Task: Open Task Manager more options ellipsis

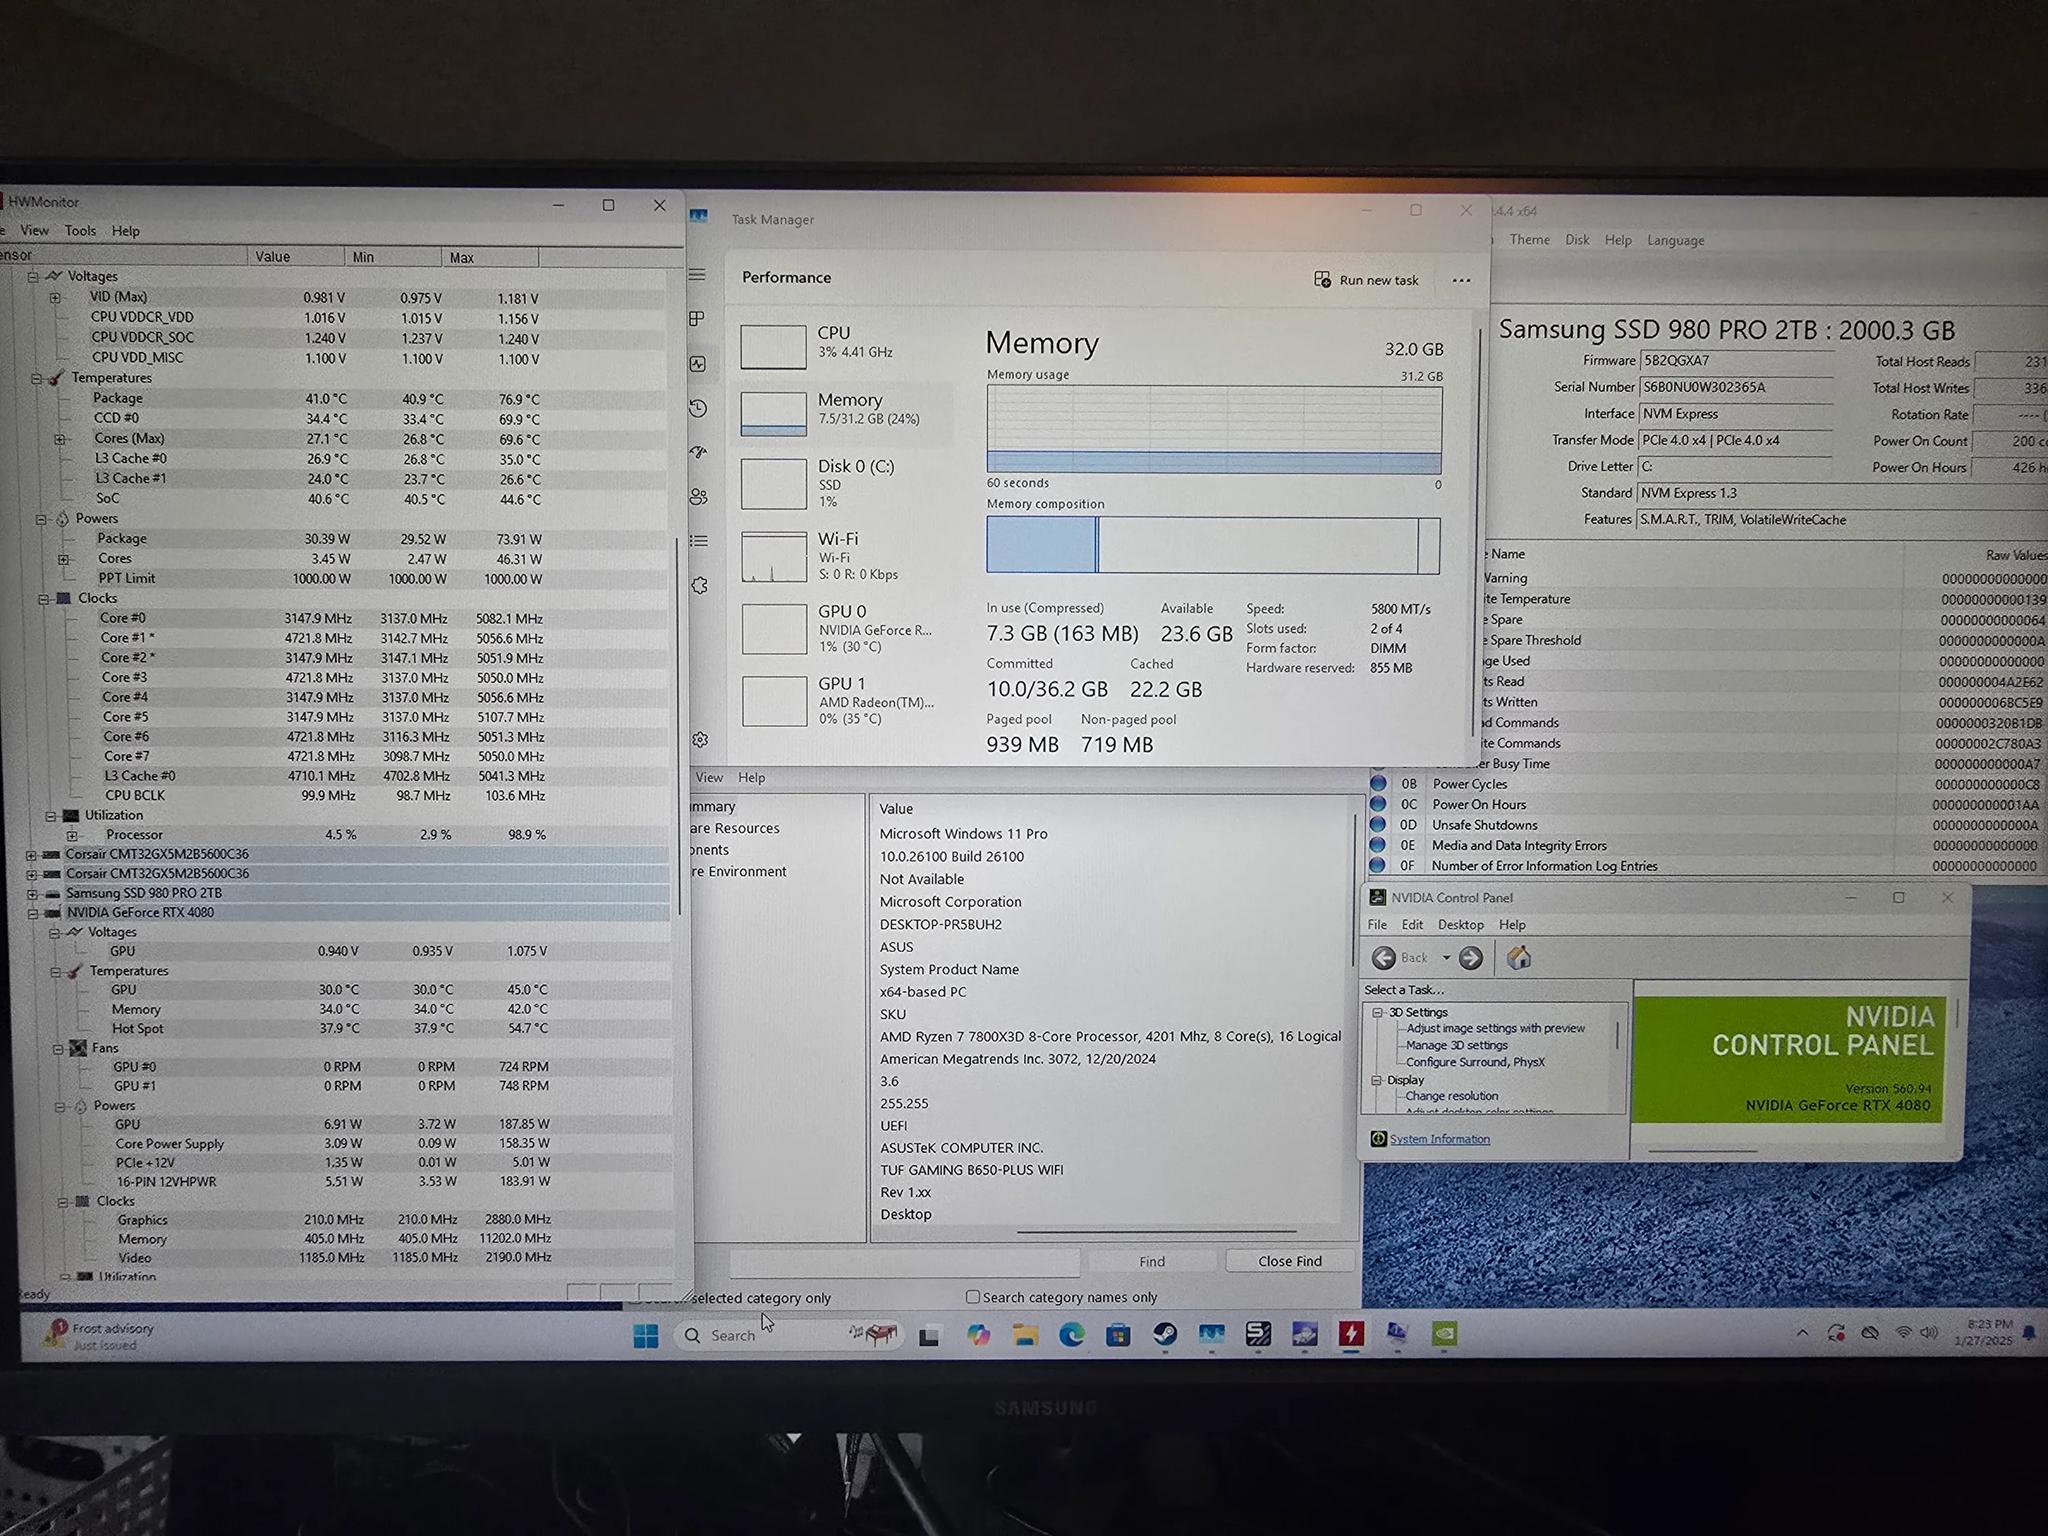Action: click(1461, 280)
